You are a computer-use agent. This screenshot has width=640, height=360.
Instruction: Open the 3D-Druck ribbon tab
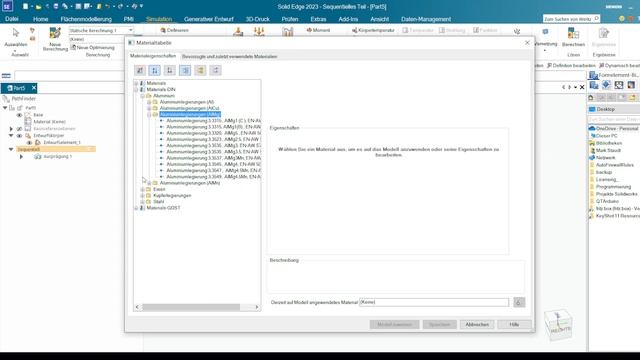(258, 19)
